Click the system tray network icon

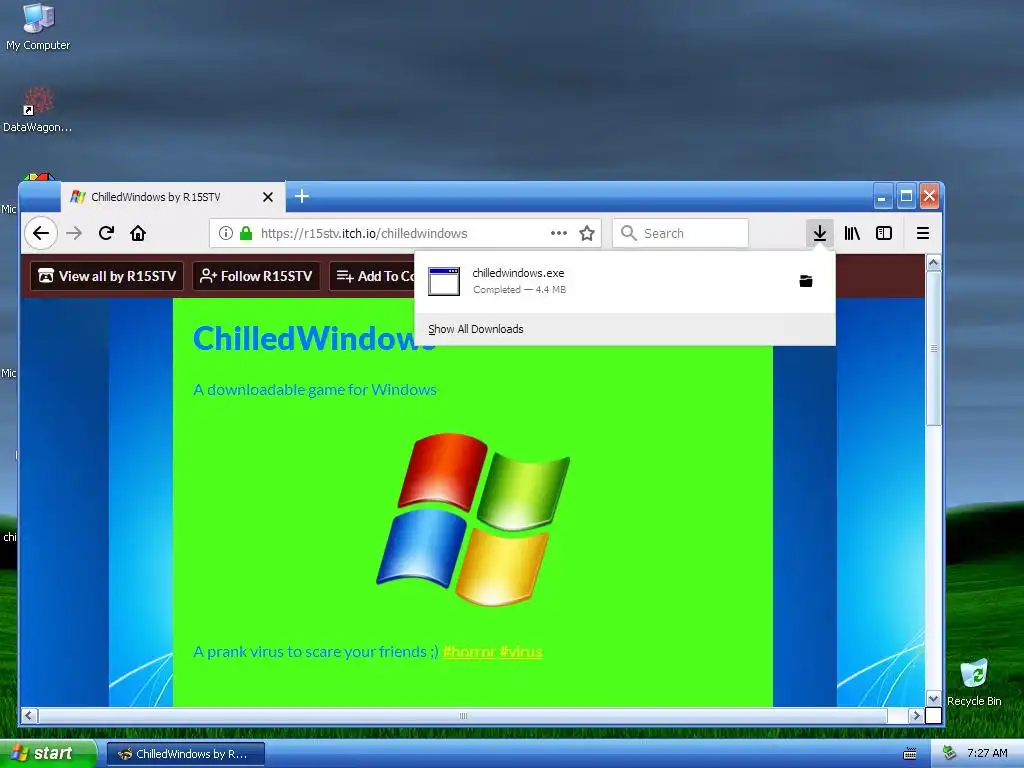(x=950, y=753)
